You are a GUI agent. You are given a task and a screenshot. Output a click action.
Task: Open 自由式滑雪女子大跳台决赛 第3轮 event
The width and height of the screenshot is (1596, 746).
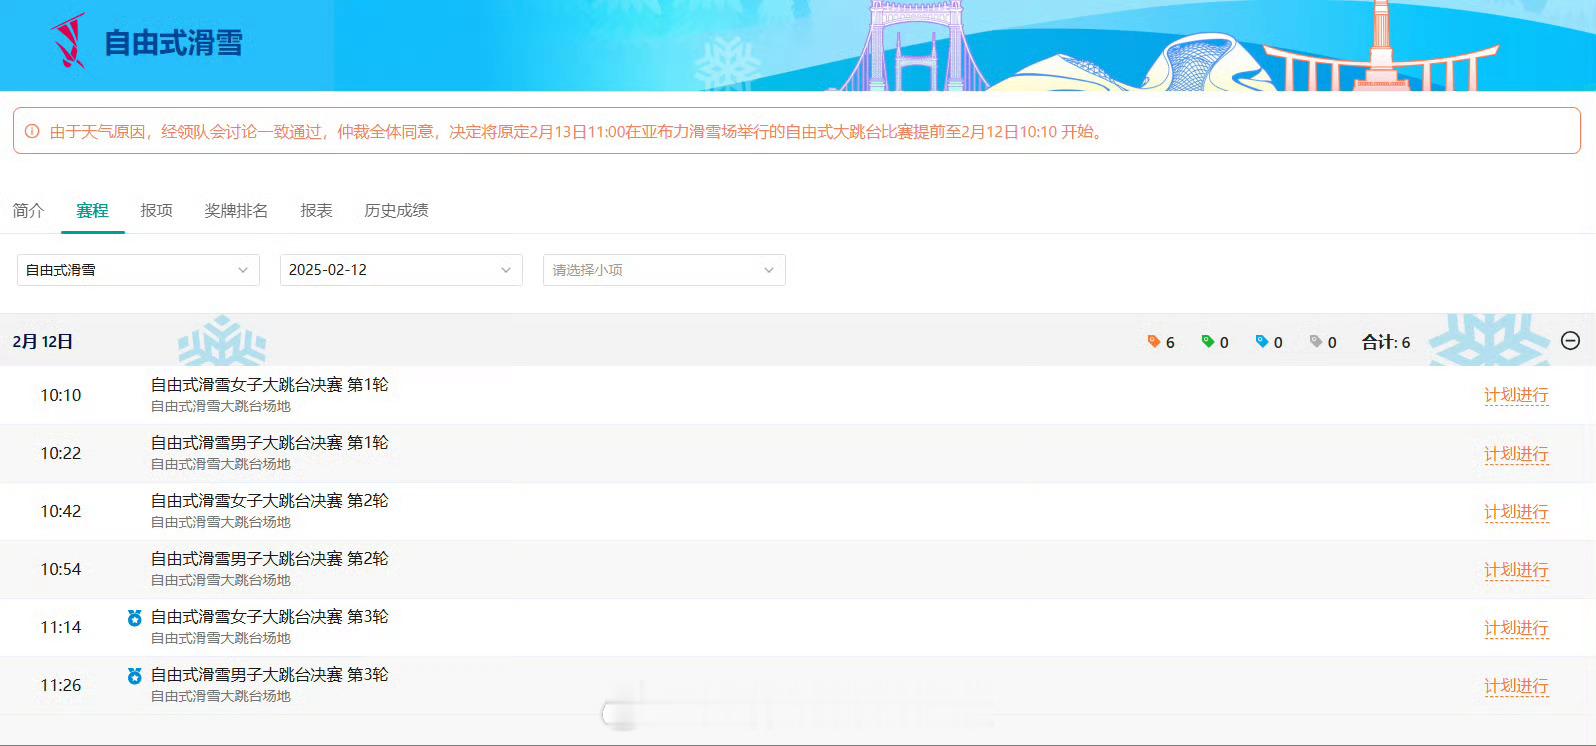click(x=269, y=616)
